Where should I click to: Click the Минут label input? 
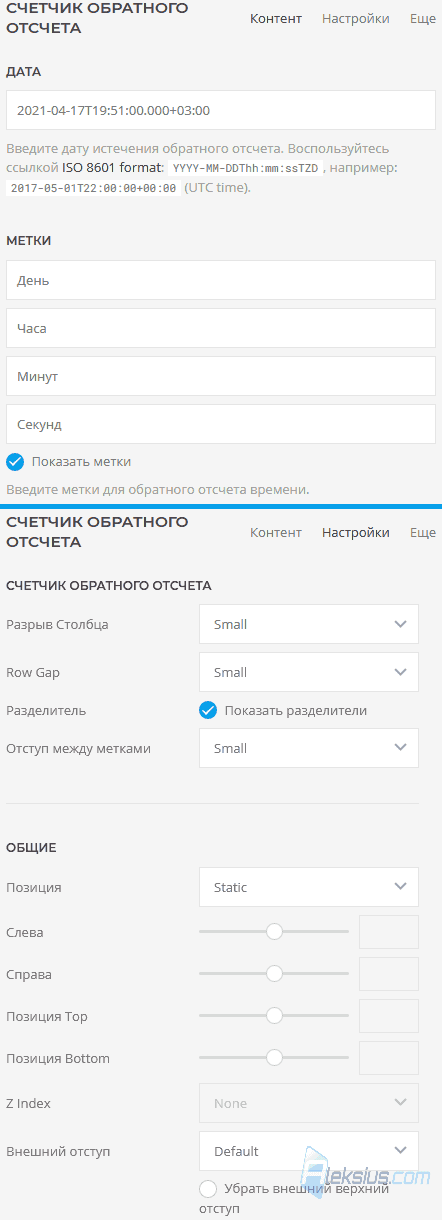pos(221,376)
